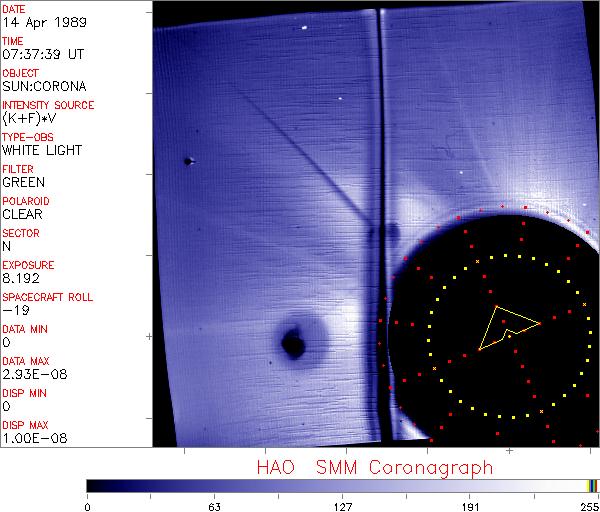Viewport: 600px width, 512px height.
Task: Click the EXPOSURE value 8.192
Action: click(x=21, y=278)
